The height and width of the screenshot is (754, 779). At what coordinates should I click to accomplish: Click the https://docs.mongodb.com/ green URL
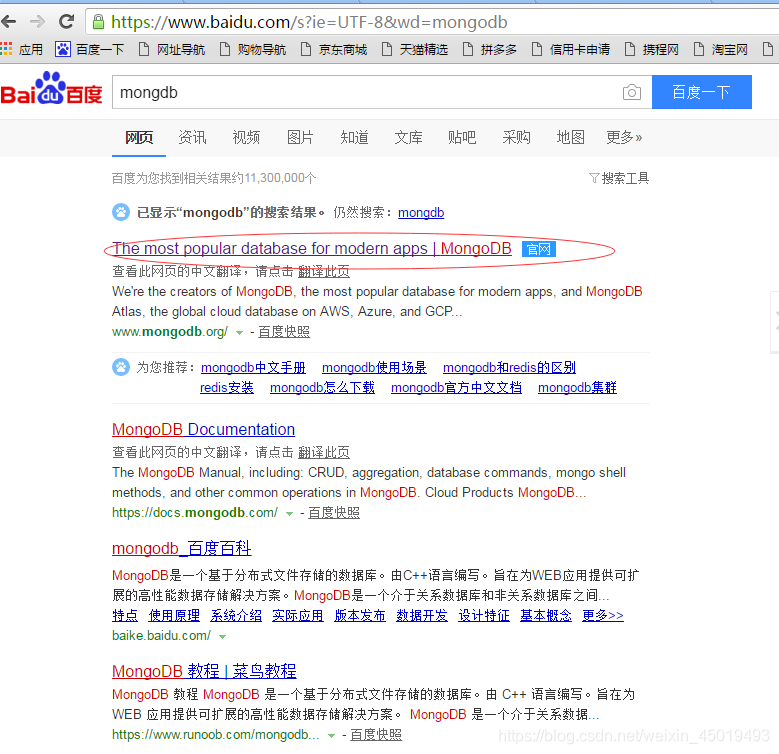pyautogui.click(x=195, y=513)
